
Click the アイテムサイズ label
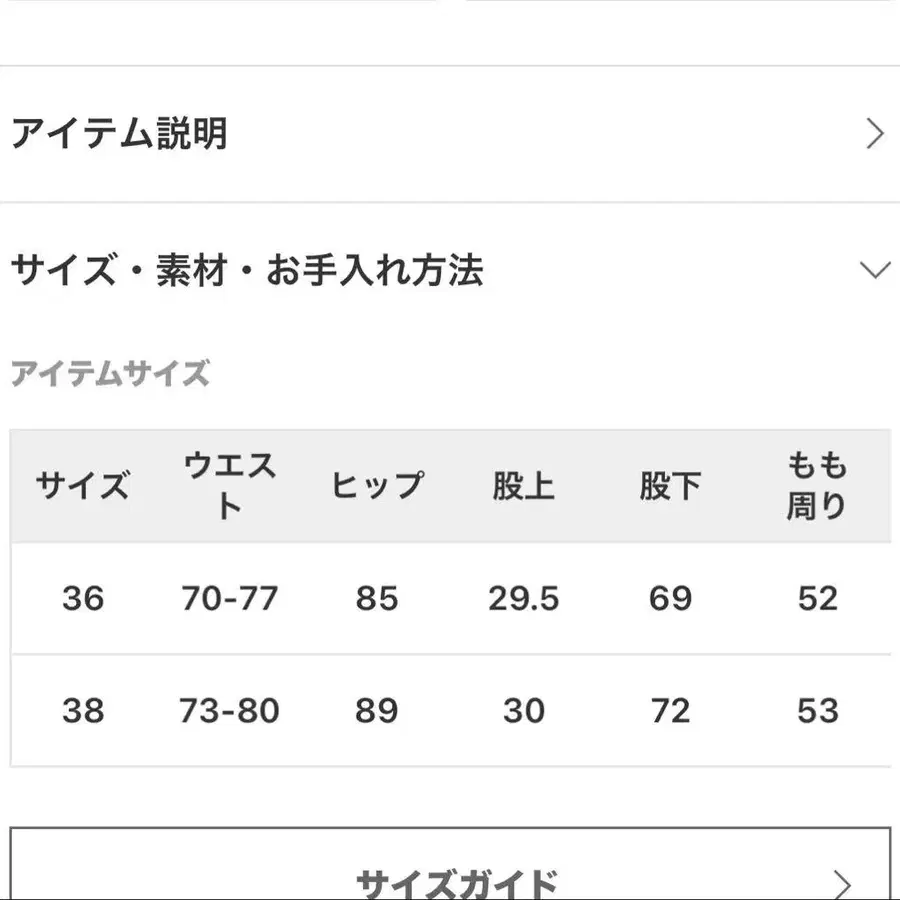(110, 374)
